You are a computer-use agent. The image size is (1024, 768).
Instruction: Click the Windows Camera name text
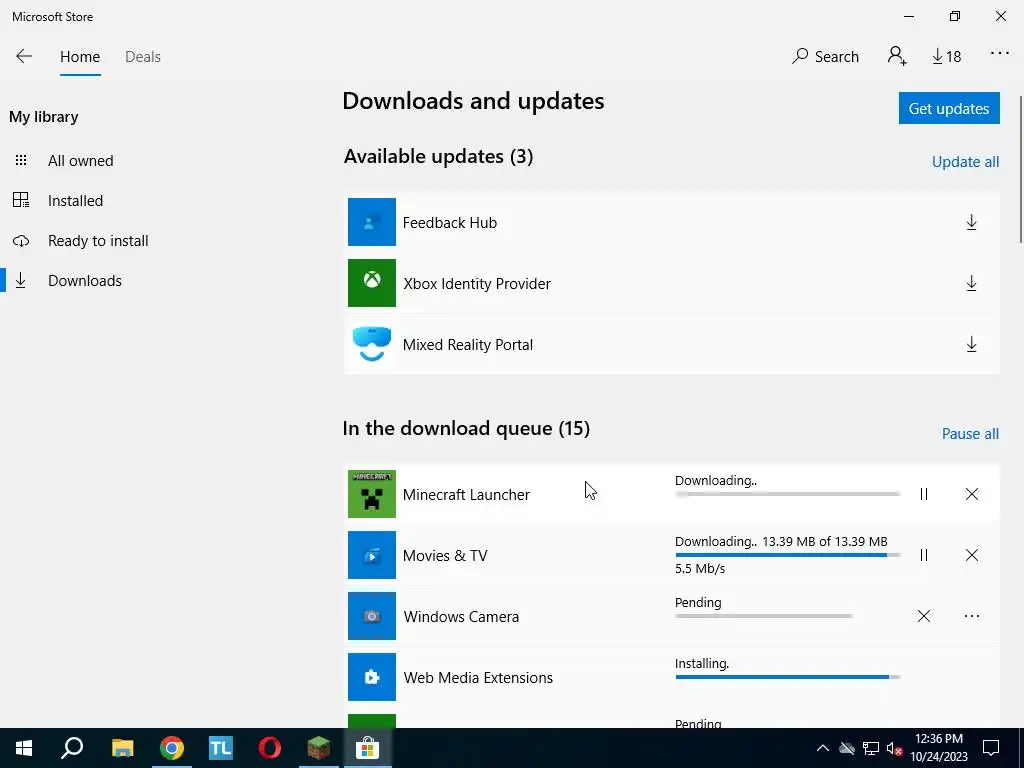[x=461, y=616]
